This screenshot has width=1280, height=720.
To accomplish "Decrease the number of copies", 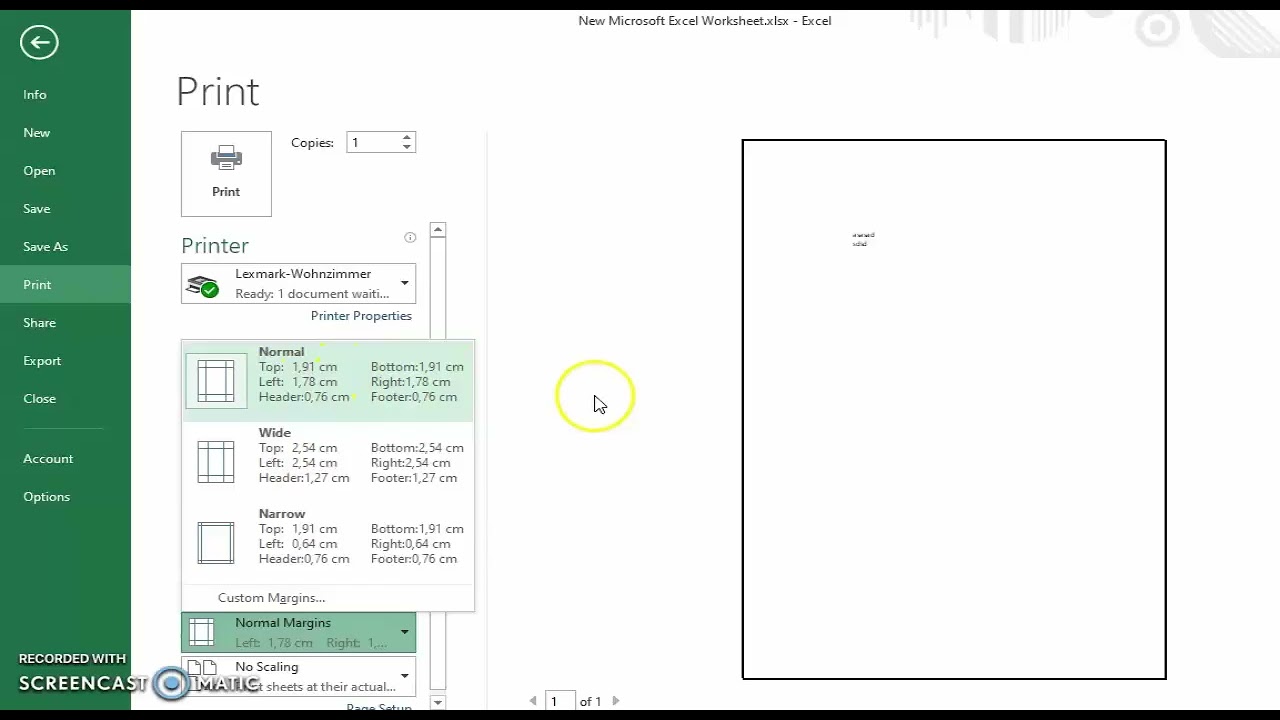I will (x=406, y=148).
